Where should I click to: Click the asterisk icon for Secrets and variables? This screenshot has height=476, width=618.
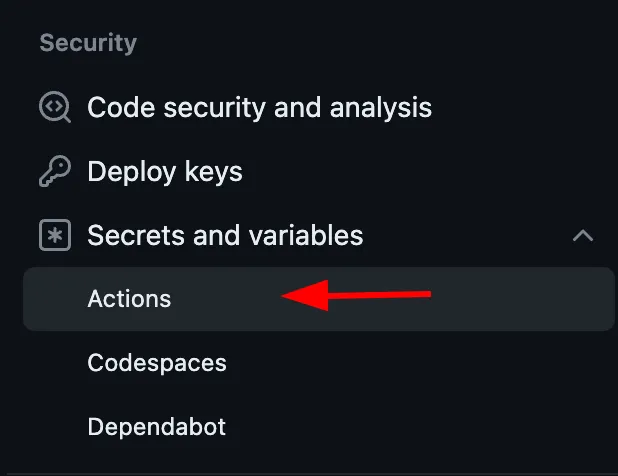(x=54, y=236)
